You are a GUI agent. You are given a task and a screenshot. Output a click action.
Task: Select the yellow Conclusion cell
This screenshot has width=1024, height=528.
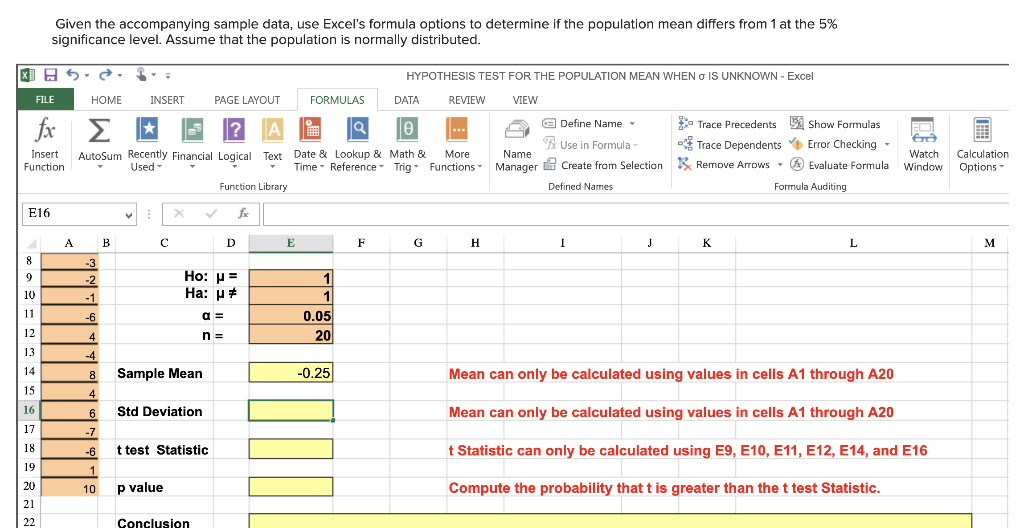pyautogui.click(x=610, y=521)
